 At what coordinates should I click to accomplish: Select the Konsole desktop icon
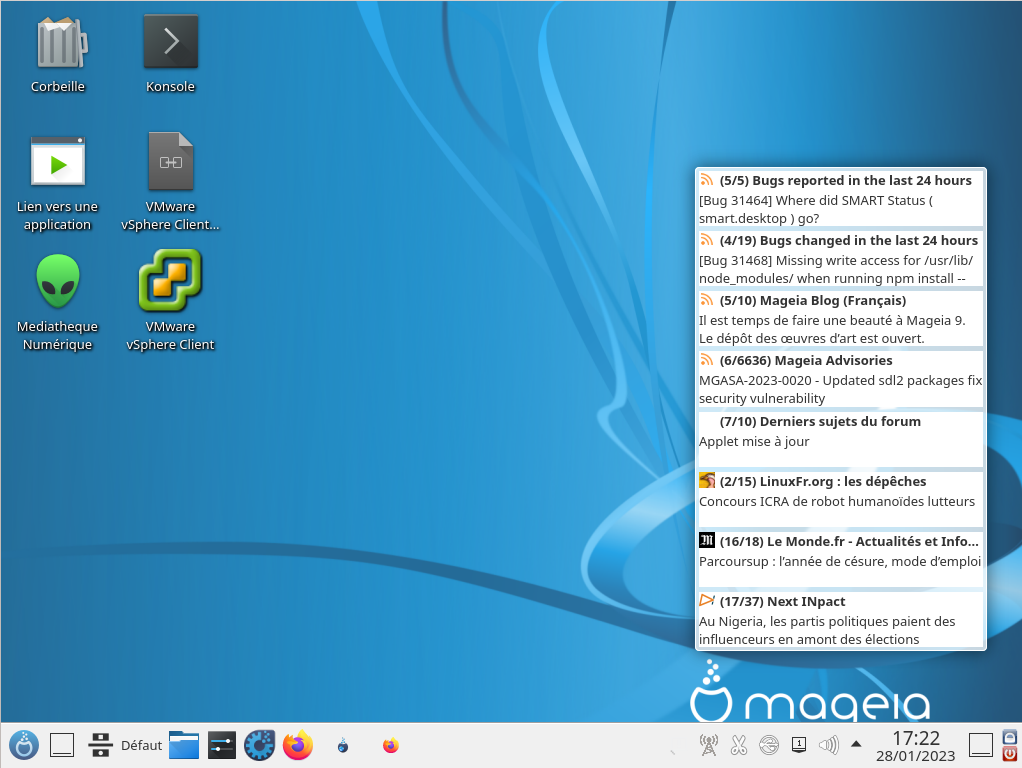tap(171, 42)
